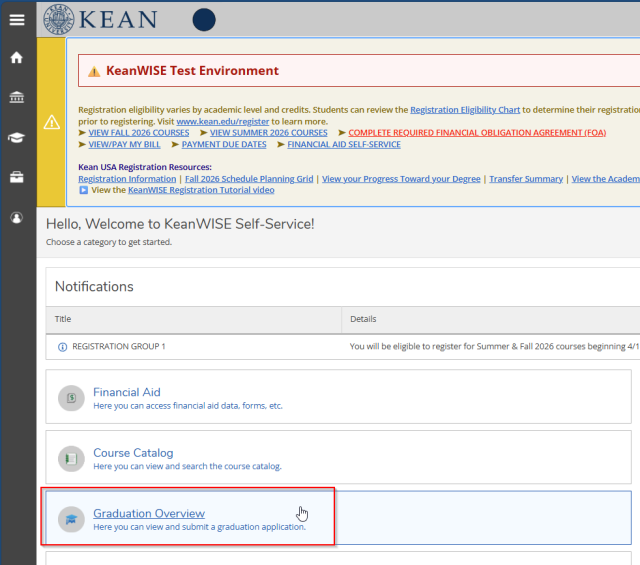Open the Academics graduation cap sidebar icon
640x565 pixels.
click(x=17, y=137)
